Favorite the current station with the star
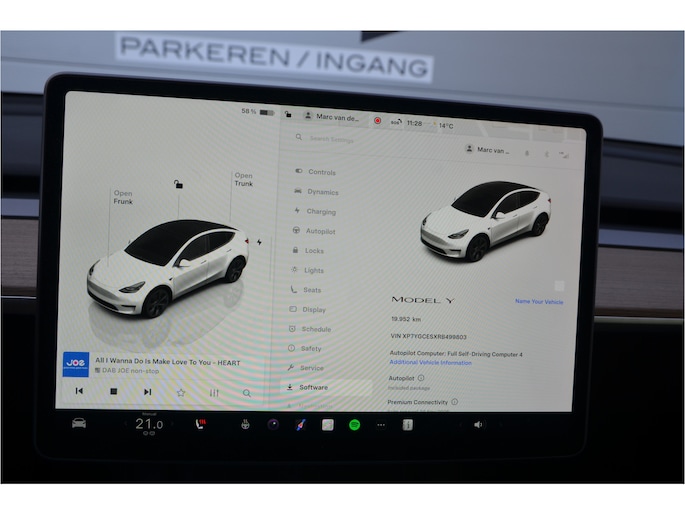Image resolution: width=685 pixels, height=514 pixels. pos(181,393)
